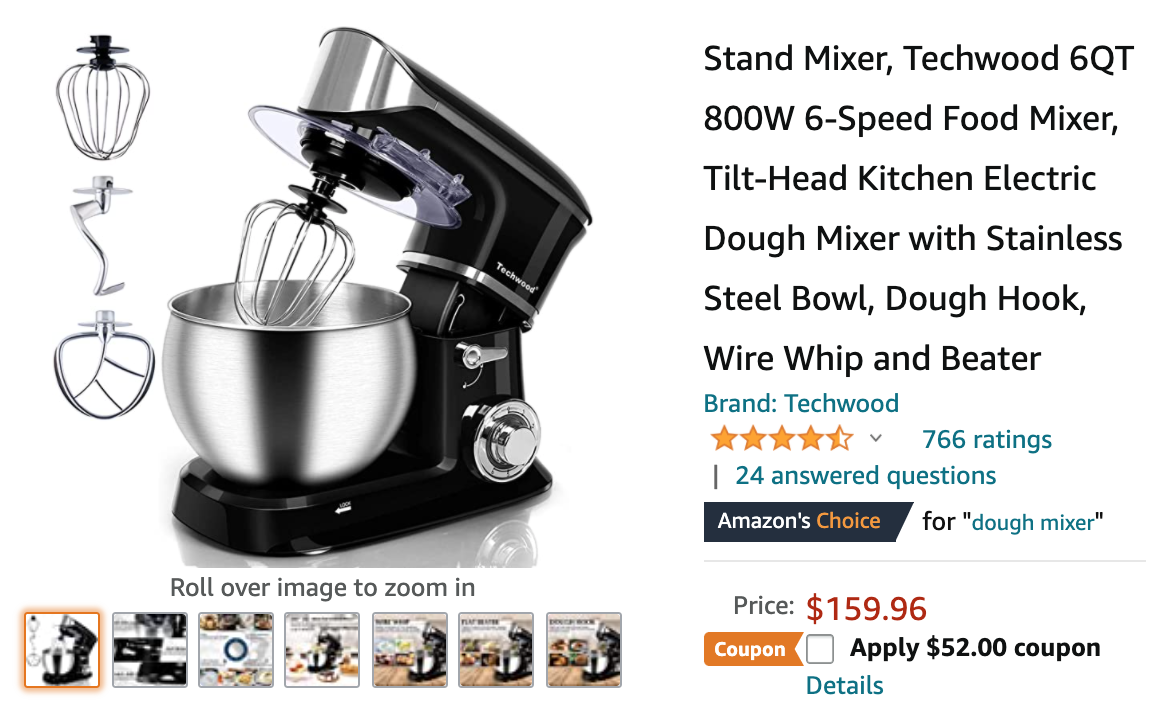Viewport: 1166px width, 720px height.
Task: Open the 766 ratings link
Action: [x=987, y=440]
